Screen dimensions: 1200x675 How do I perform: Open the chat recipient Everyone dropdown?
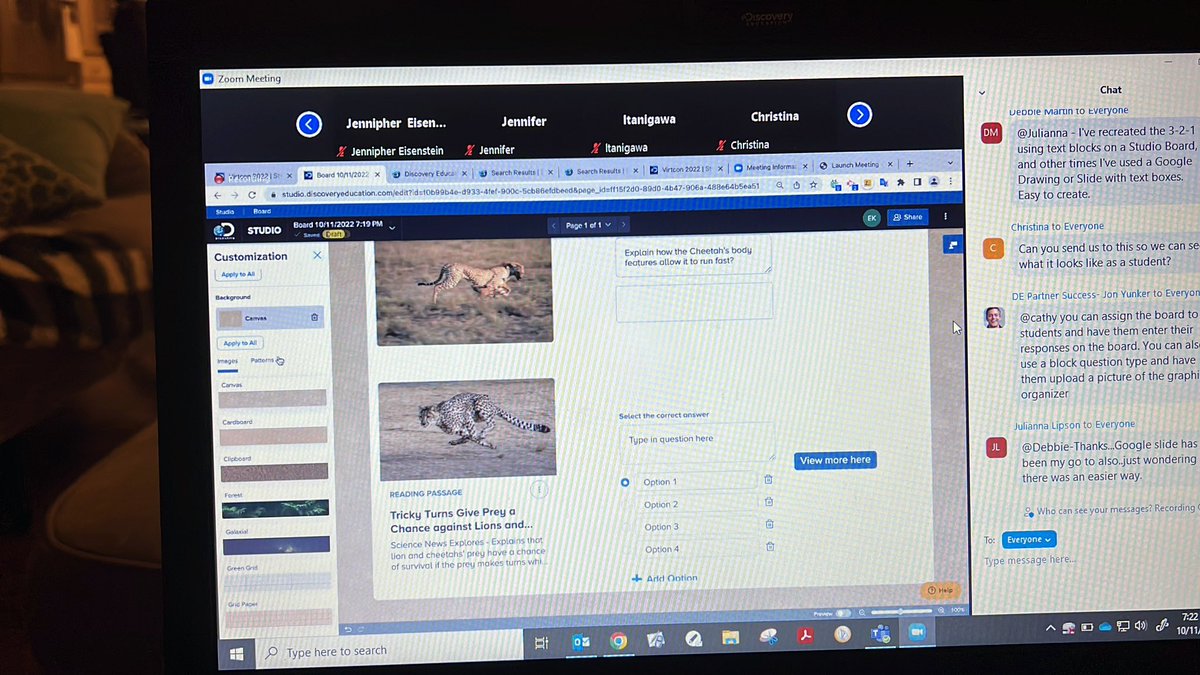[1029, 540]
